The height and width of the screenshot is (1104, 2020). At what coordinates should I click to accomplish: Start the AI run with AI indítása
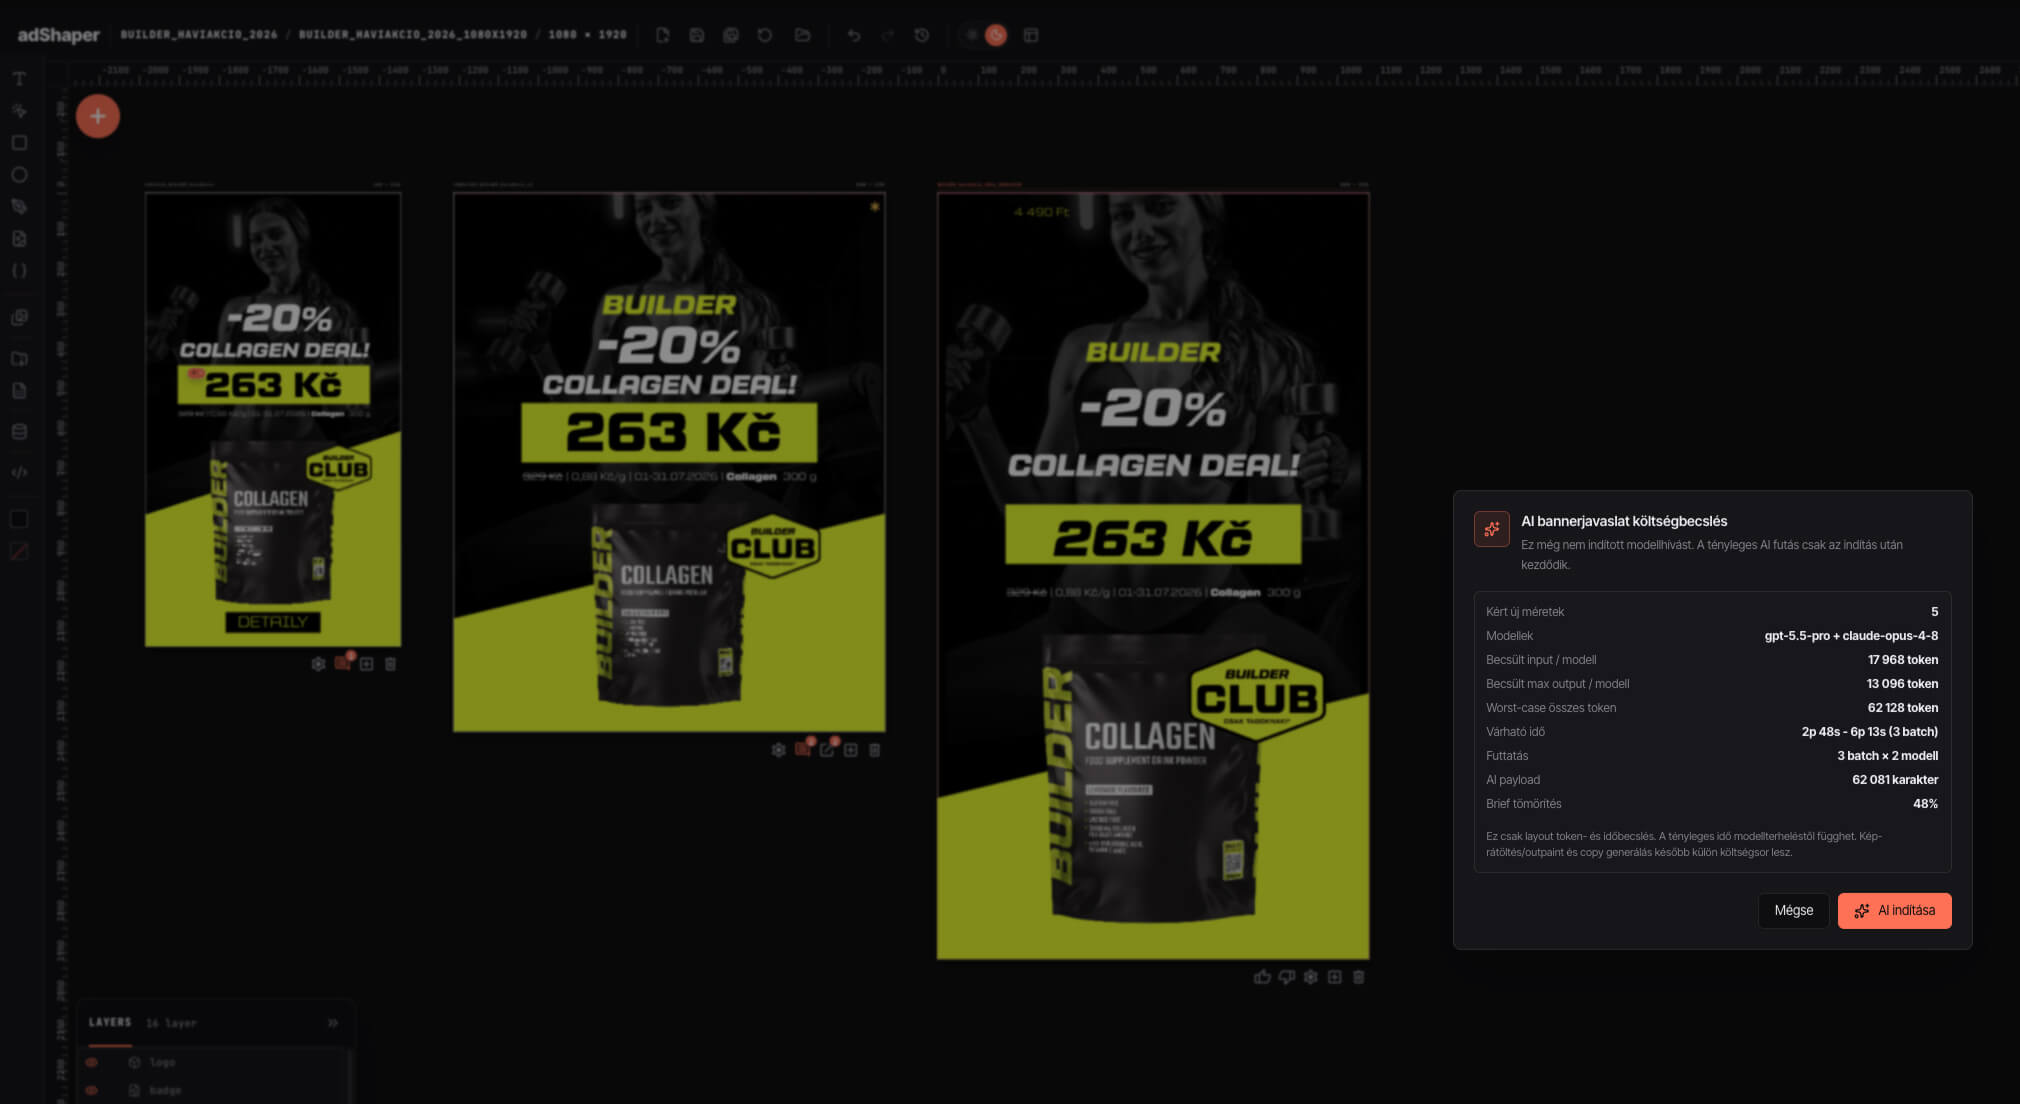pyautogui.click(x=1894, y=910)
